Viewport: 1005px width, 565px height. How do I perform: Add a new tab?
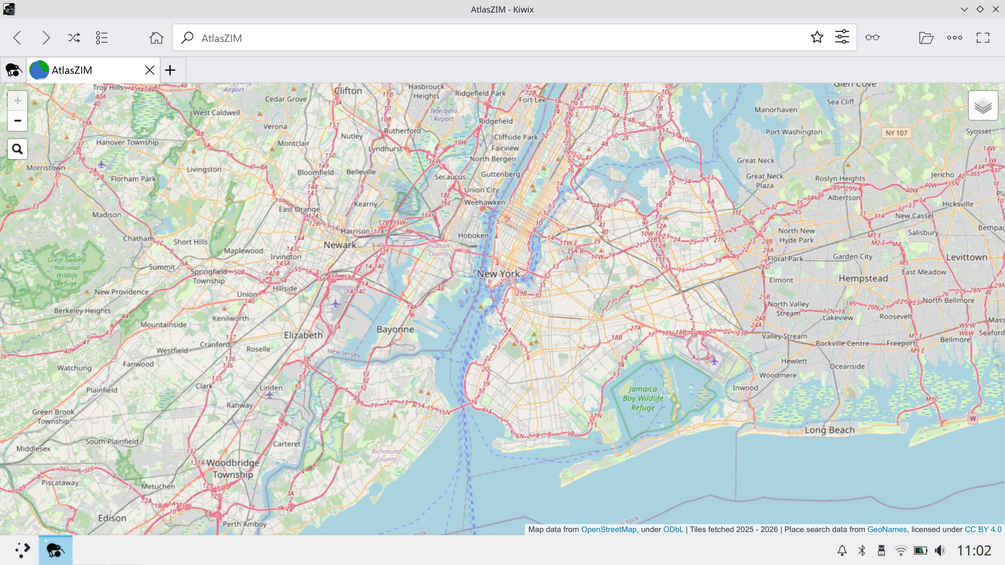[x=170, y=70]
